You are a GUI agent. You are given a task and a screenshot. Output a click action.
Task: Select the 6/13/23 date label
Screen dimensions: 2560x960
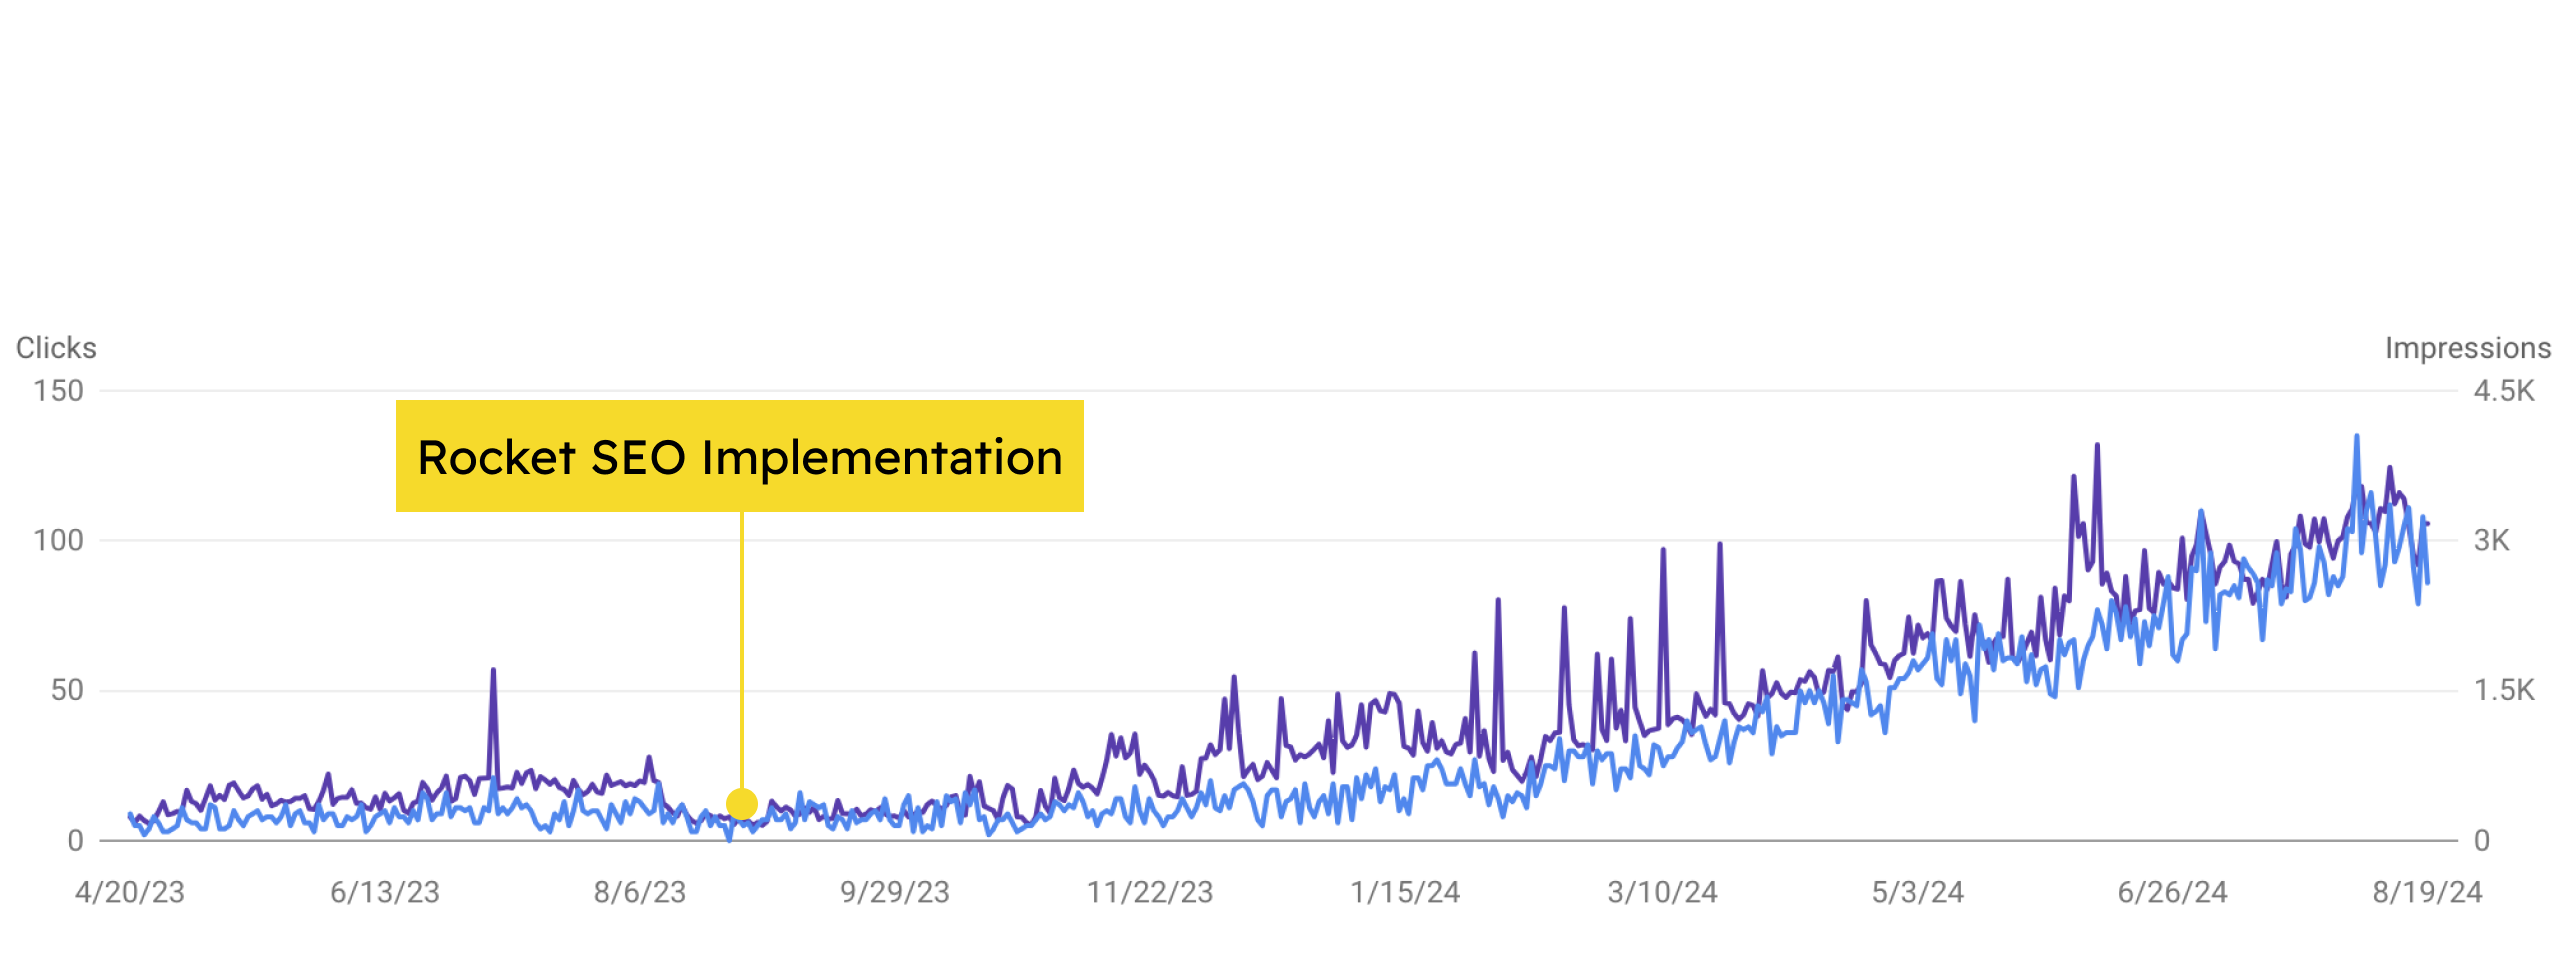385,892
